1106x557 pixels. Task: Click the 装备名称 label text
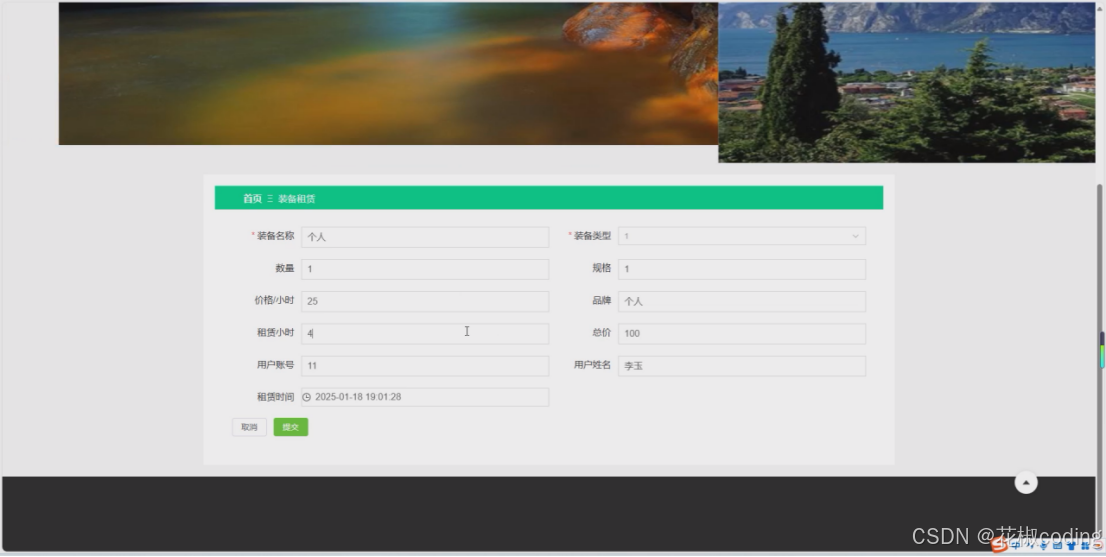coord(275,236)
